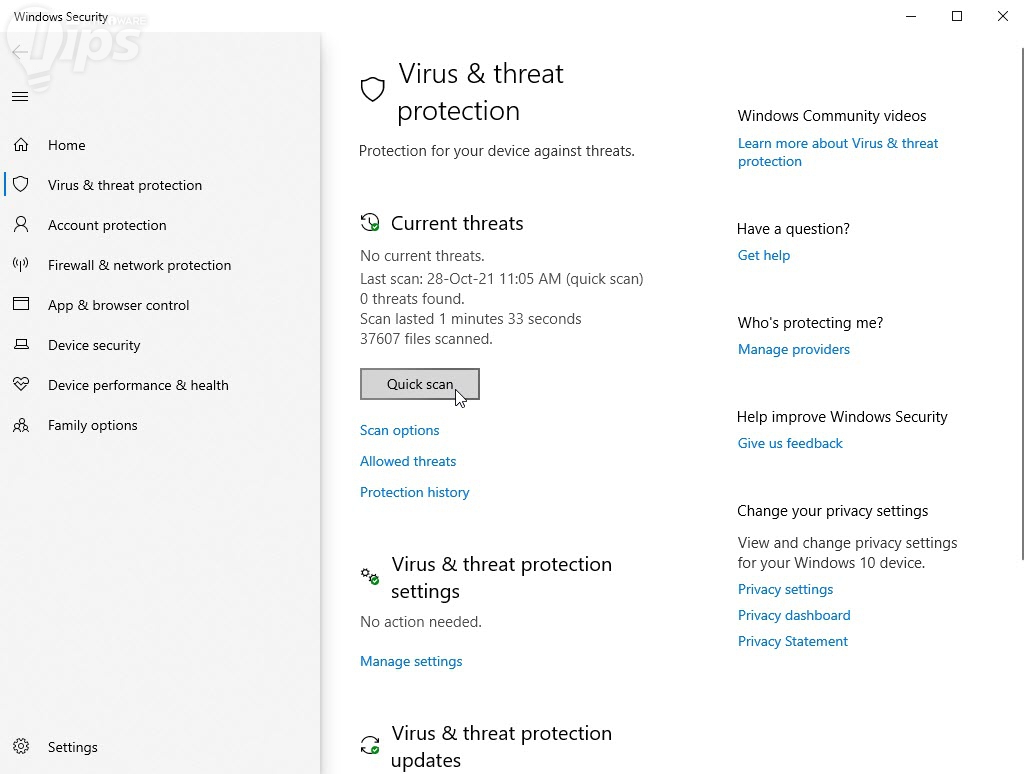Image resolution: width=1026 pixels, height=774 pixels.
Task: Open Protection history
Action: [x=414, y=492]
